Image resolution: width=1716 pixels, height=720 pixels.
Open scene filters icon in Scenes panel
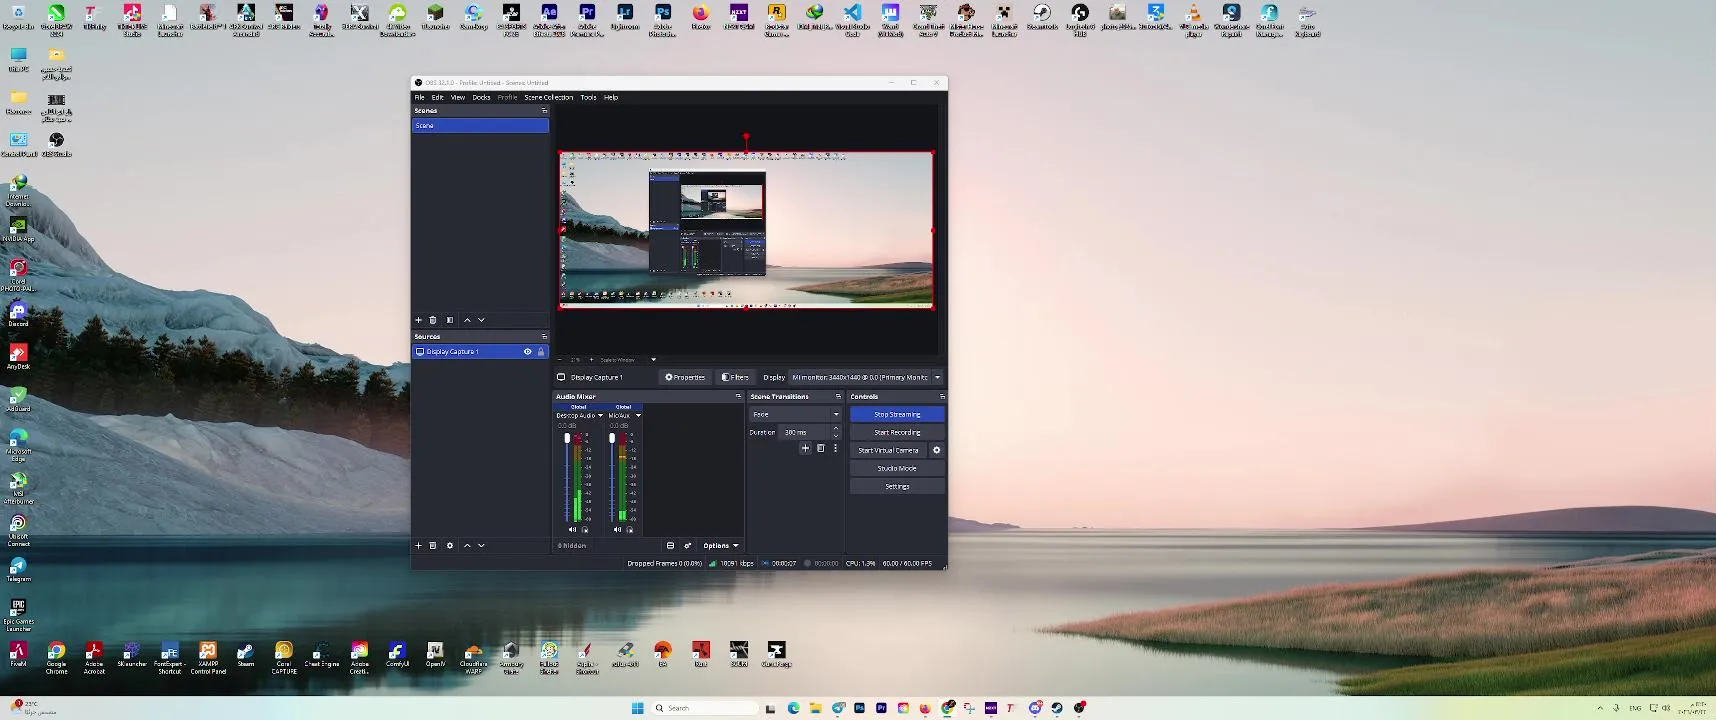[450, 320]
